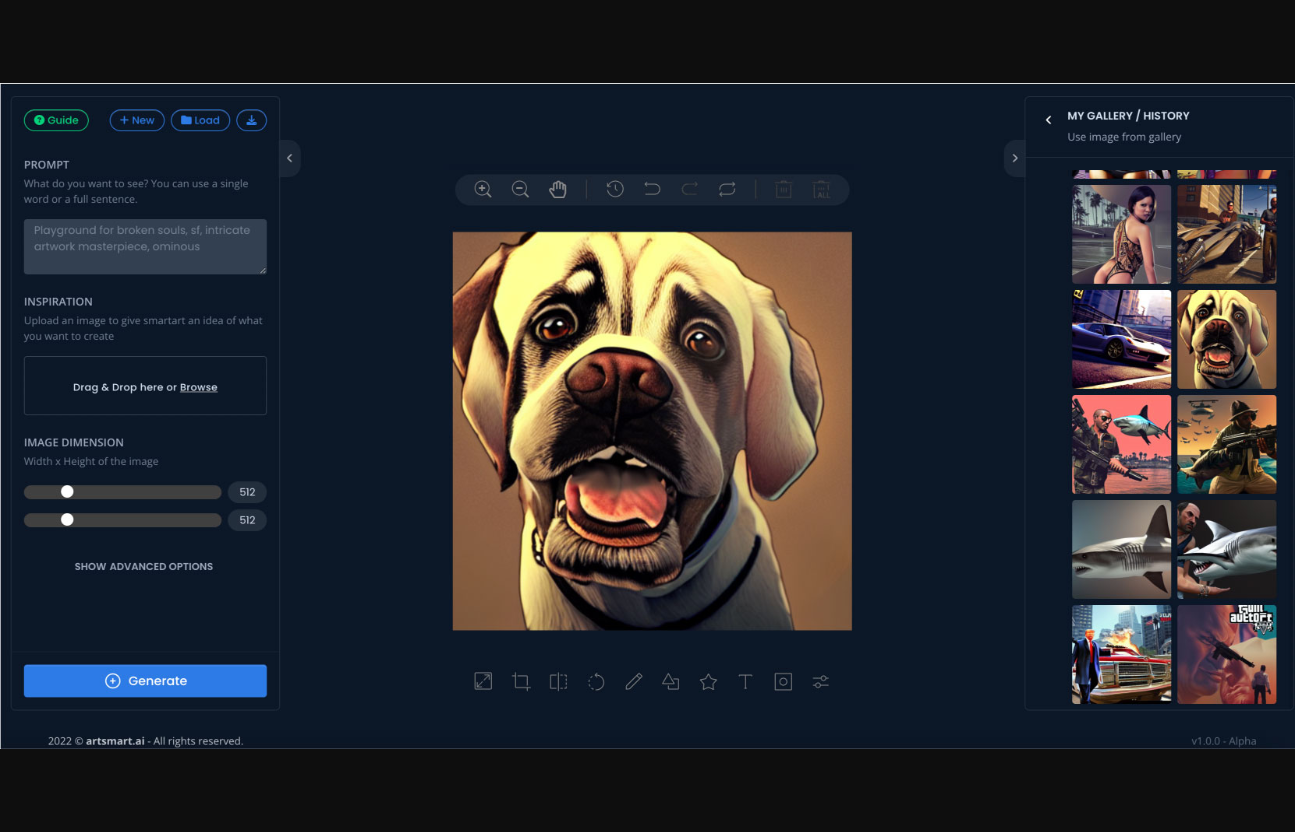
Task: Click the image width slider handle
Action: pyautogui.click(x=67, y=492)
